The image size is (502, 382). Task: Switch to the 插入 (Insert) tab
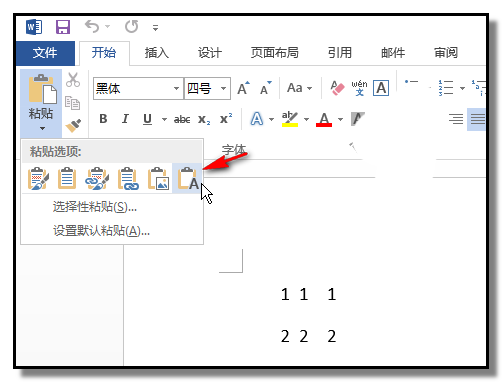tap(157, 53)
